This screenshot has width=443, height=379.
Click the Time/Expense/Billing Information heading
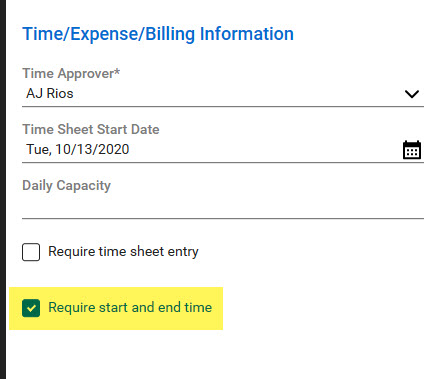(158, 34)
